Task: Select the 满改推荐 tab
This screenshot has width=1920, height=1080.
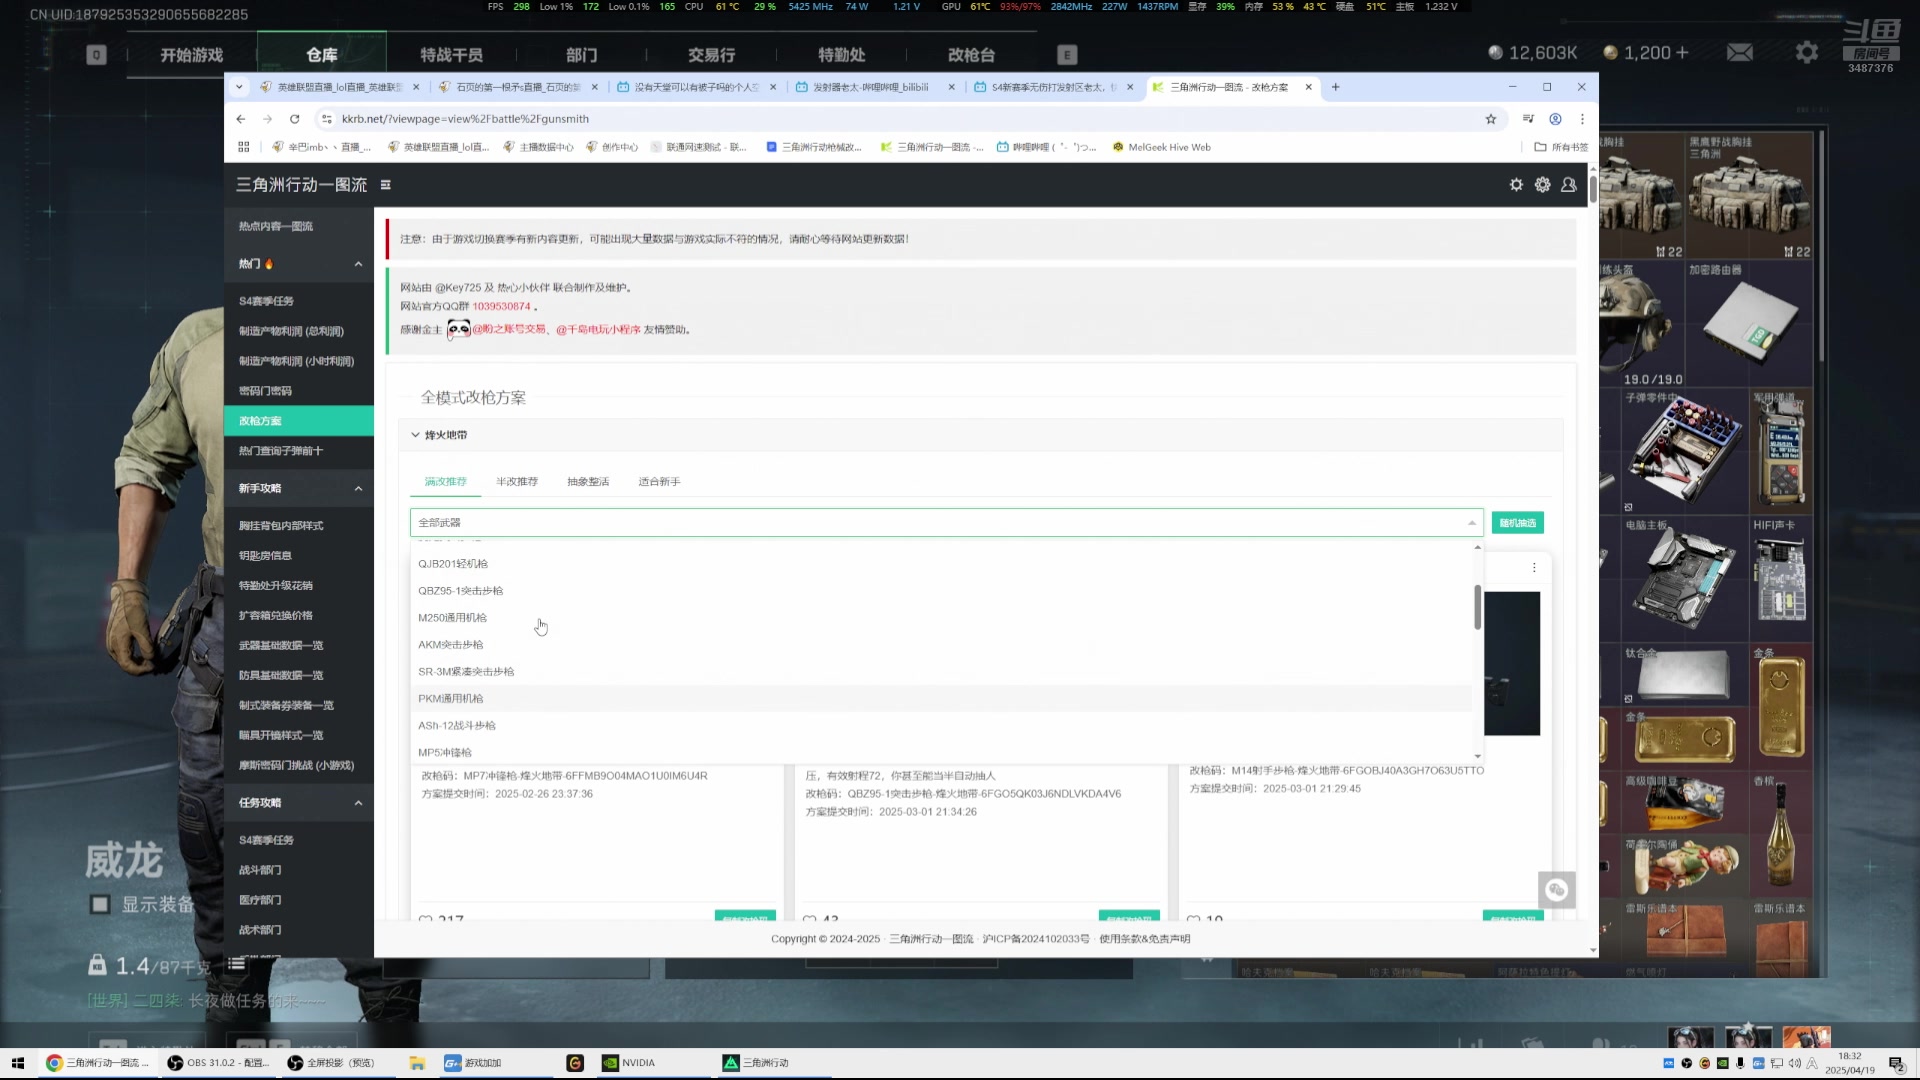Action: [x=445, y=482]
